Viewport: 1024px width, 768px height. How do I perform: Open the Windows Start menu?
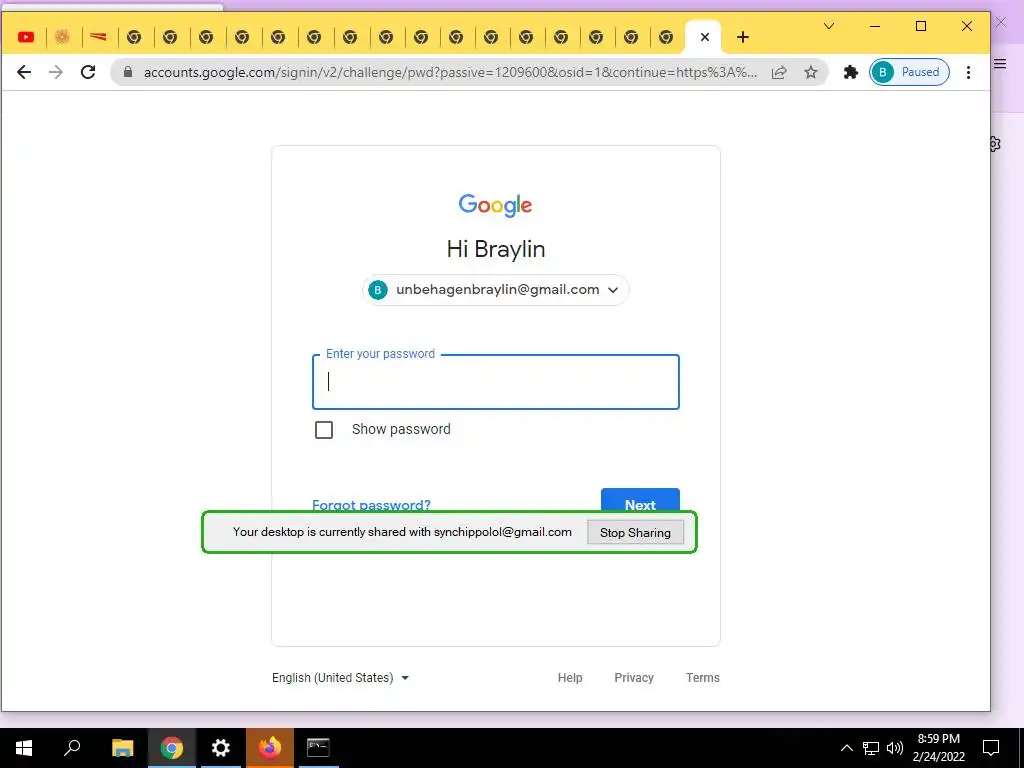[24, 748]
